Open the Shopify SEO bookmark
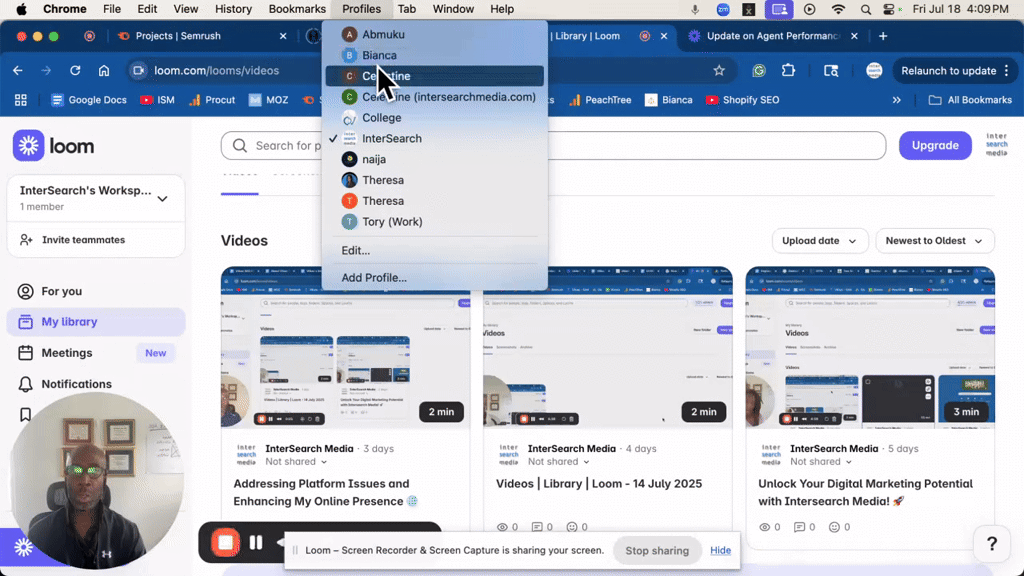 click(x=743, y=100)
